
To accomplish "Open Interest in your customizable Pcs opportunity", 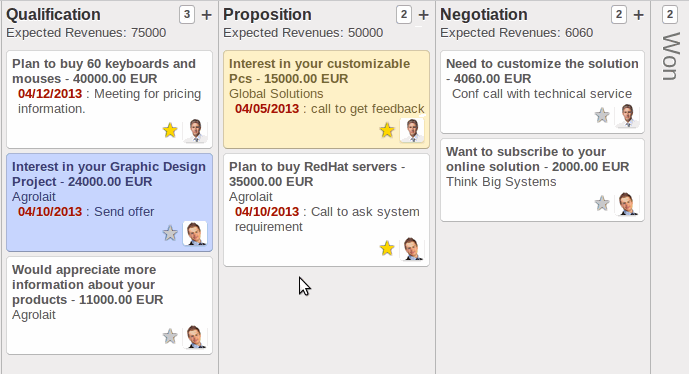I will (319, 71).
